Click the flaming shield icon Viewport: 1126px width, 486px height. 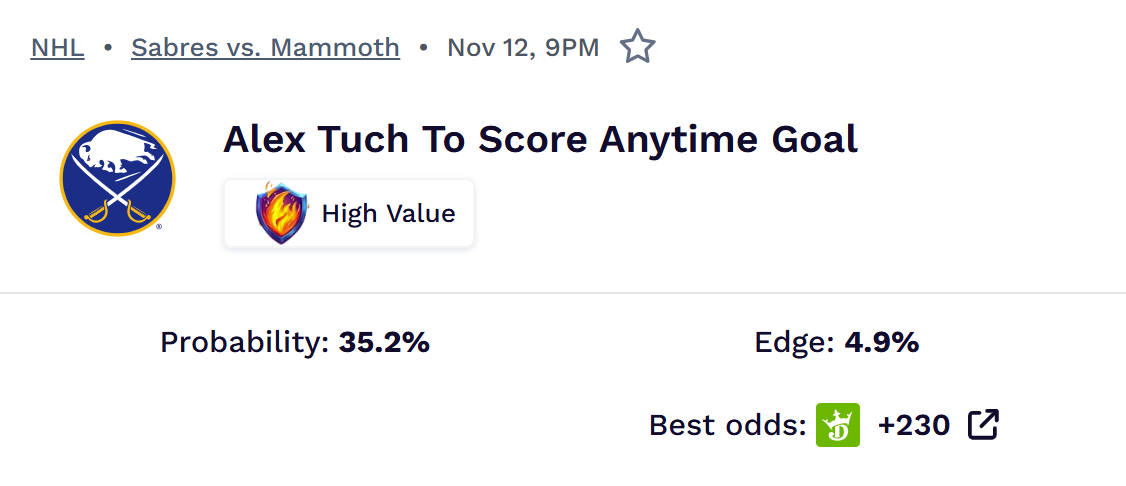coord(282,213)
